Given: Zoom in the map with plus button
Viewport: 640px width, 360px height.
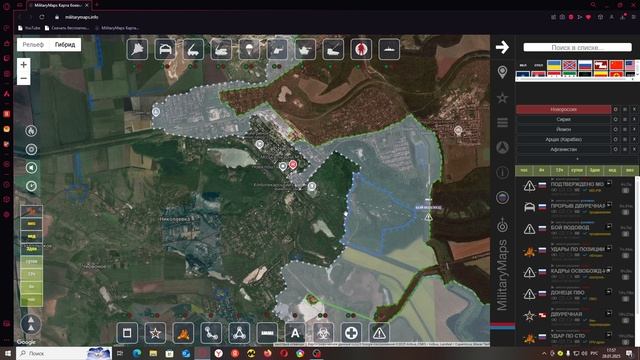Looking at the screenshot, I should (x=24, y=64).
